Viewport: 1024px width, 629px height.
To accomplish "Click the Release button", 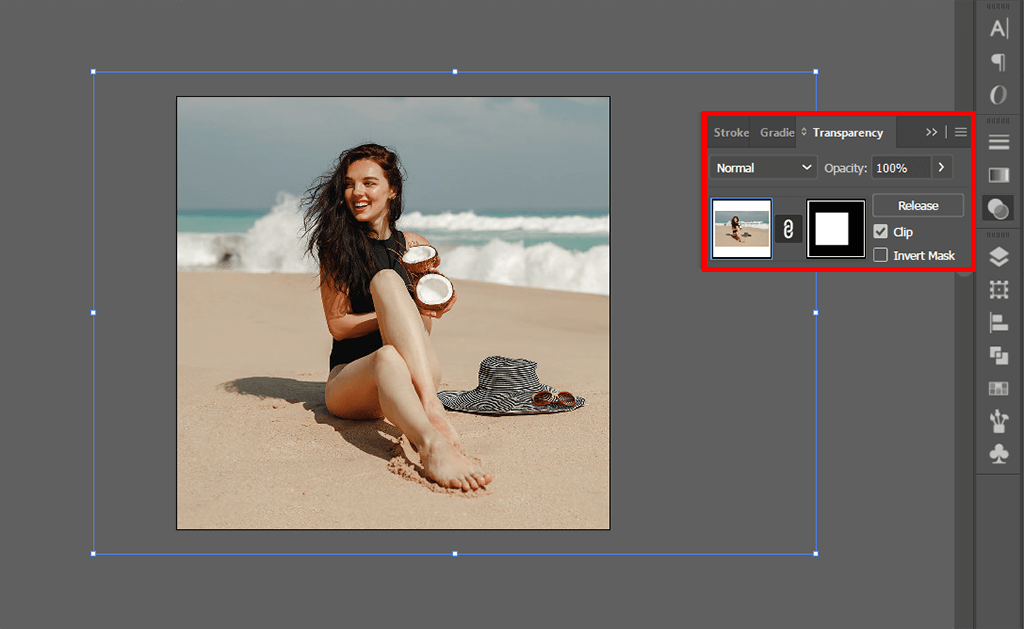I will pos(917,205).
